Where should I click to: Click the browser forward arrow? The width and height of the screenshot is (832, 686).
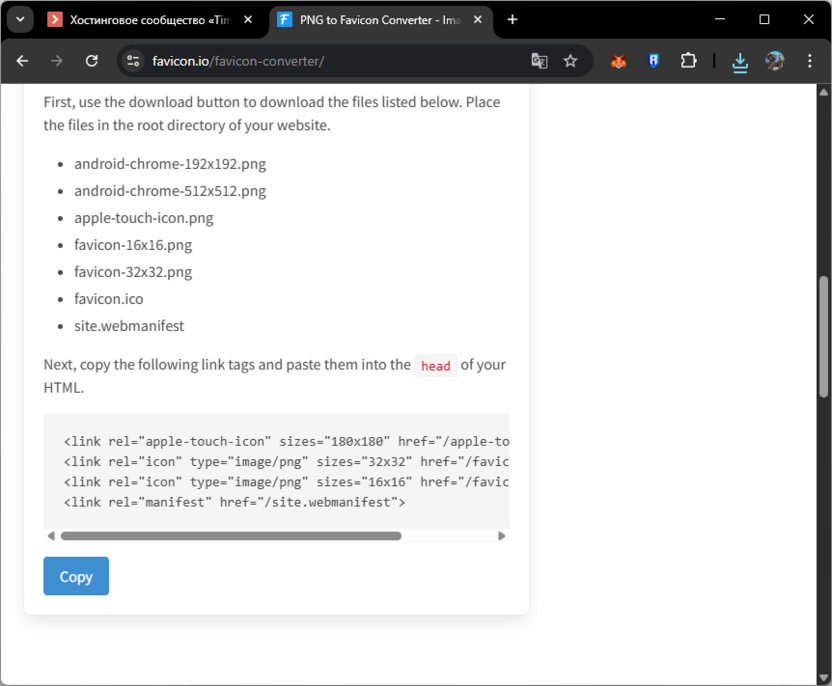click(x=56, y=61)
